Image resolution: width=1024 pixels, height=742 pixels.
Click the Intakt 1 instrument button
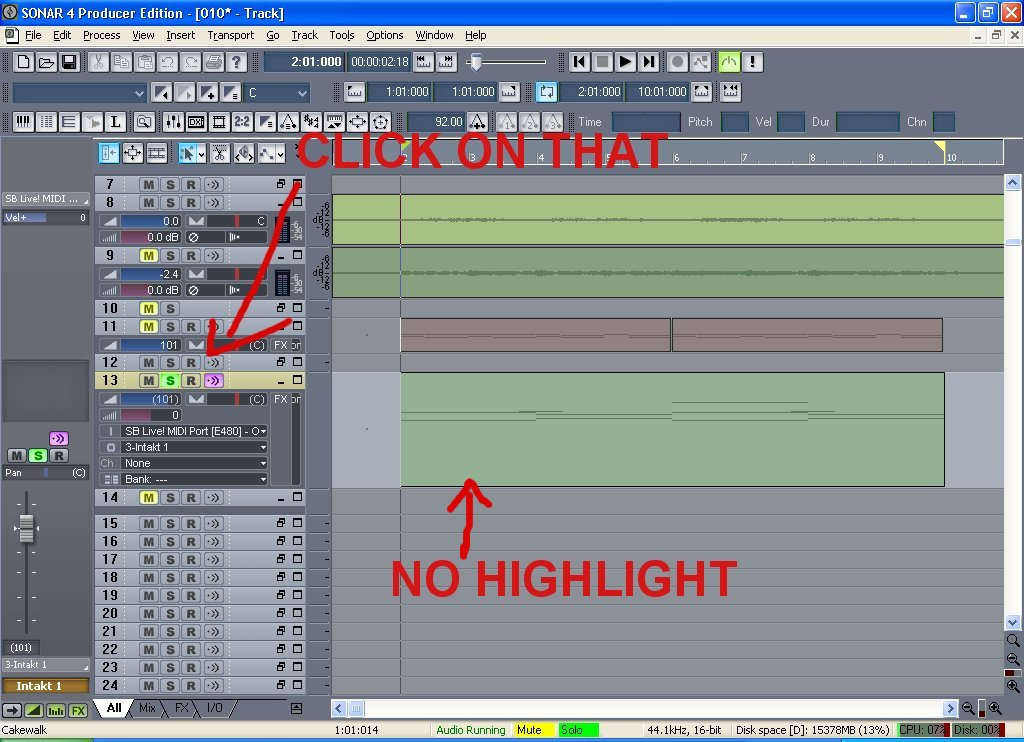(x=46, y=686)
